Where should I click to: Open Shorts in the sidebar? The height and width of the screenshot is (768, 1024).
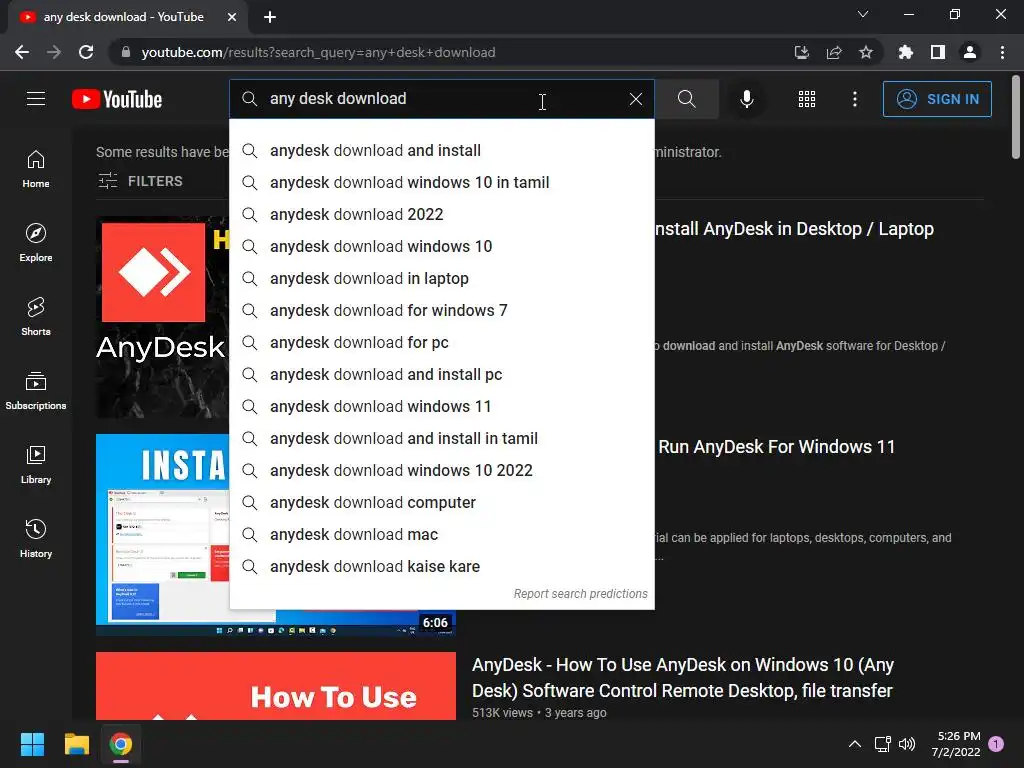(x=36, y=317)
